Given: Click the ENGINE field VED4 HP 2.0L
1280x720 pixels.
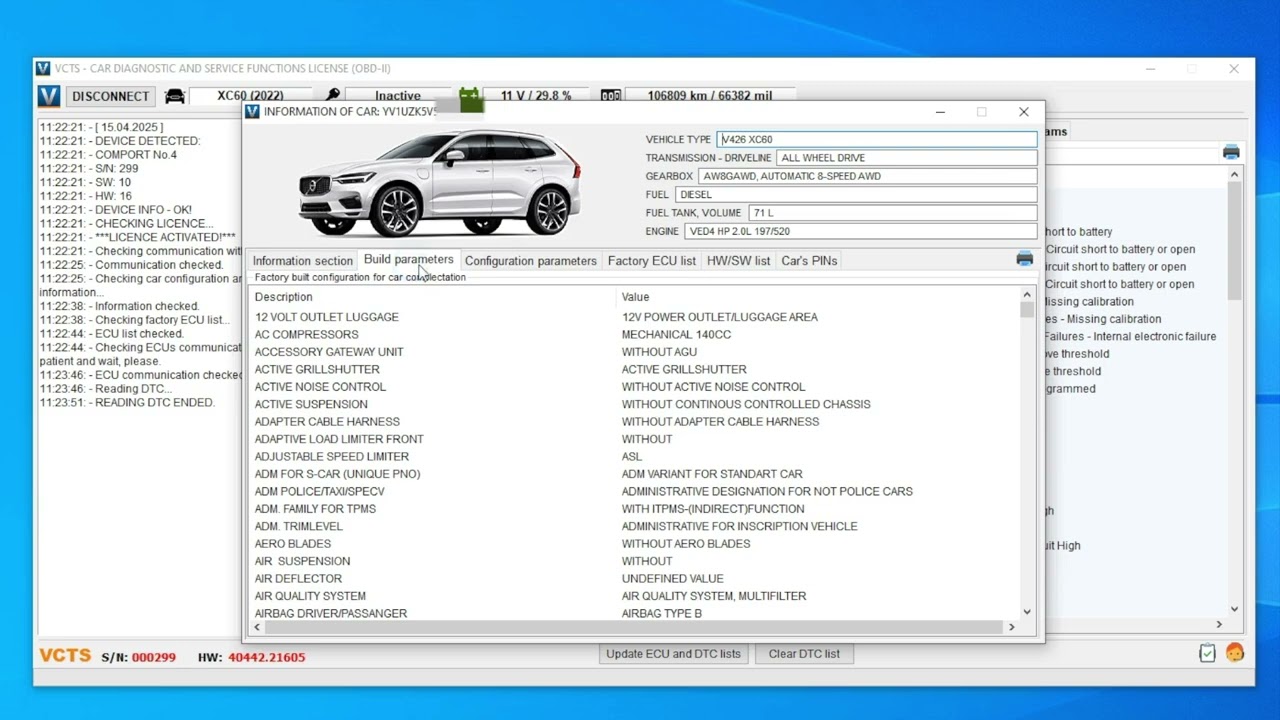Looking at the screenshot, I should [861, 231].
